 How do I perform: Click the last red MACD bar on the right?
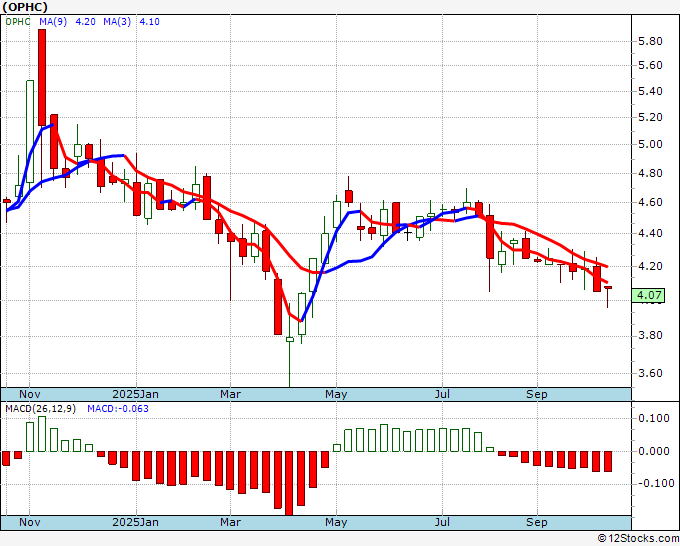pos(608,461)
